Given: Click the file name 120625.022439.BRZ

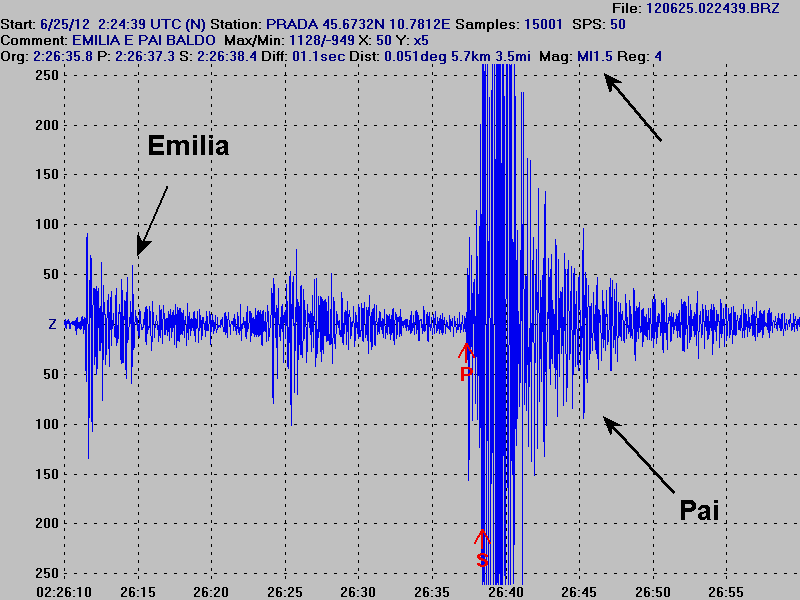Looking at the screenshot, I should point(712,9).
